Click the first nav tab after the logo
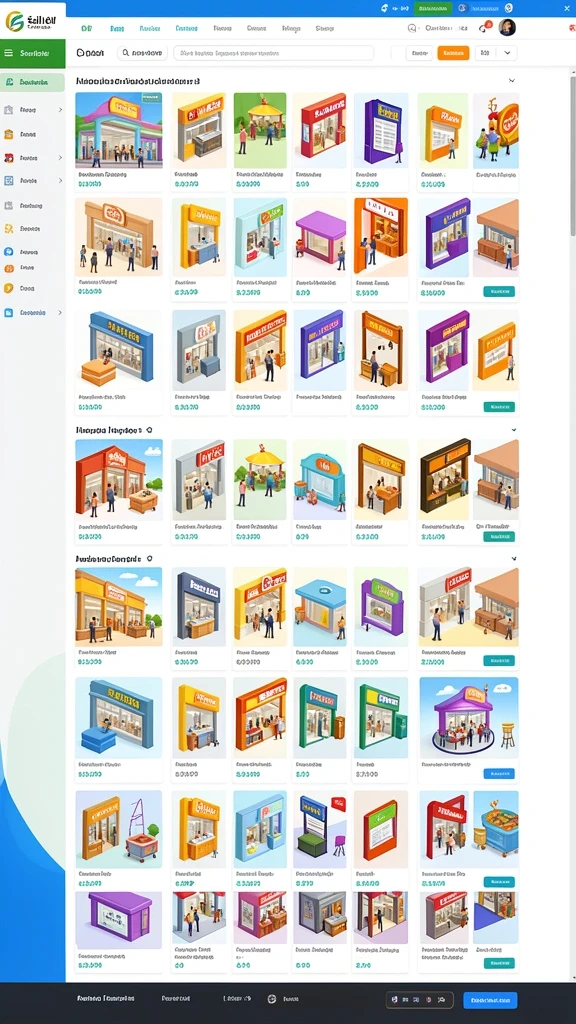Screen dimensions: 576x1024 pos(86,28)
